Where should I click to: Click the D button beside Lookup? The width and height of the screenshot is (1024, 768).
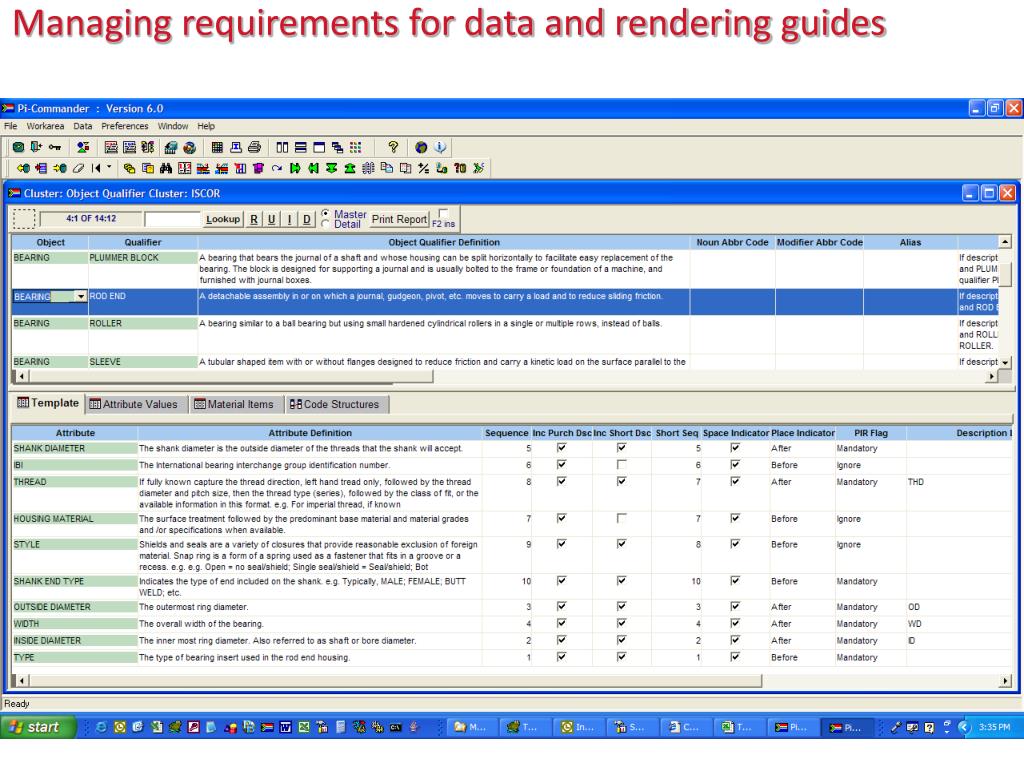click(307, 219)
